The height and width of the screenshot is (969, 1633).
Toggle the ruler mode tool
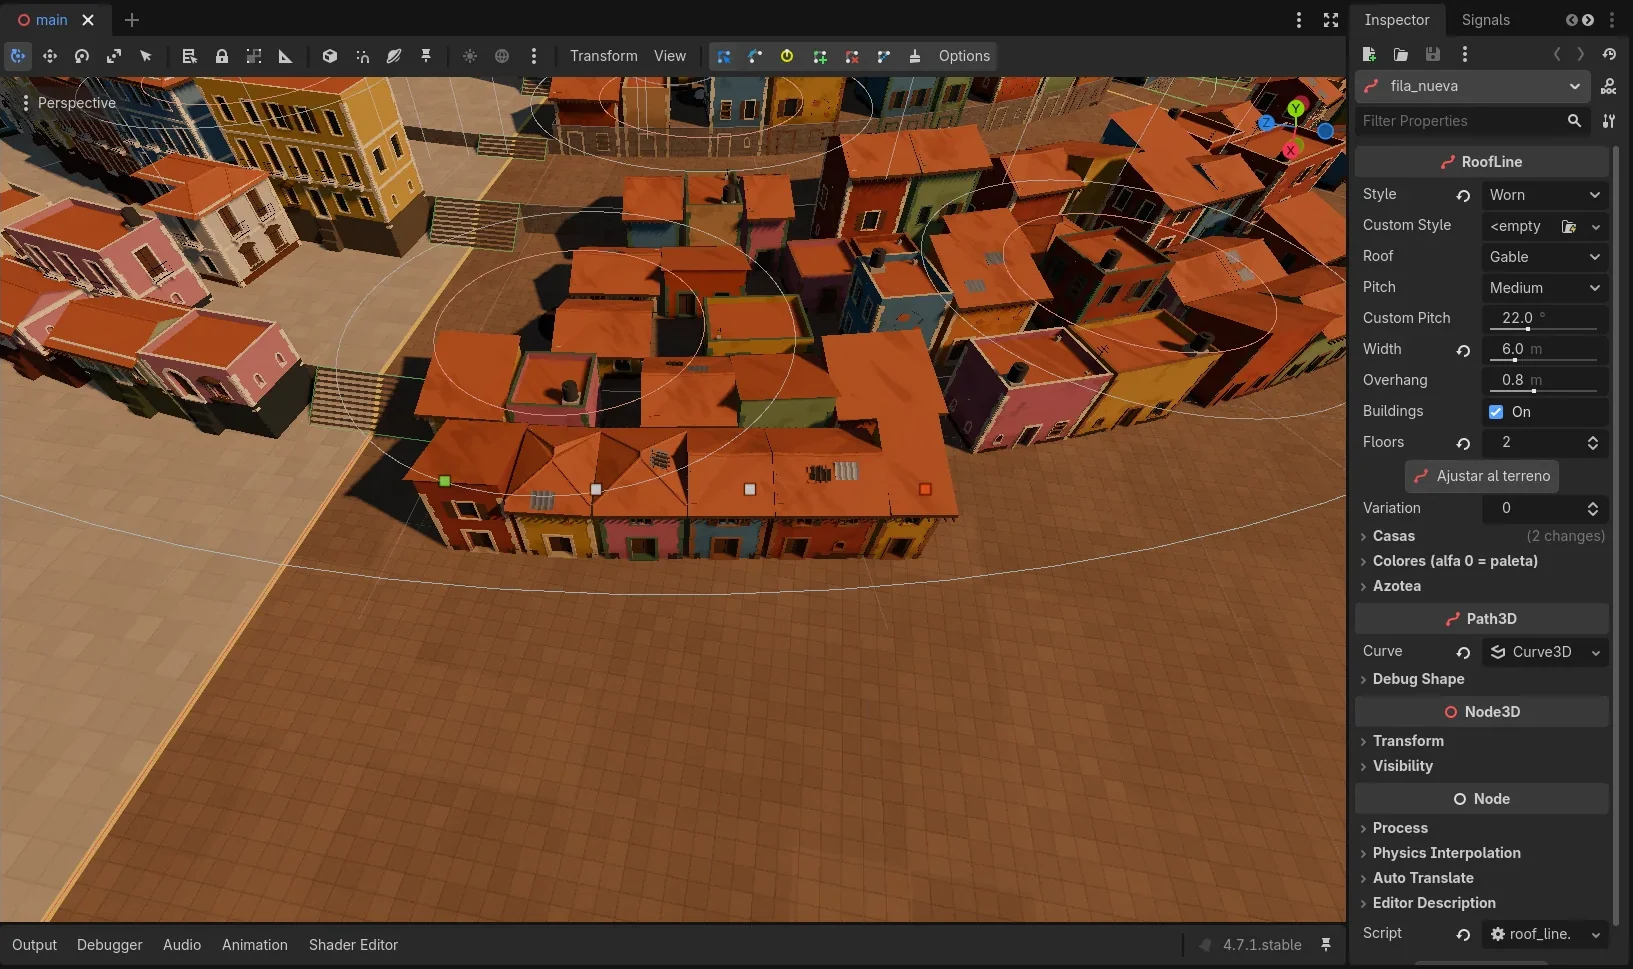(285, 56)
